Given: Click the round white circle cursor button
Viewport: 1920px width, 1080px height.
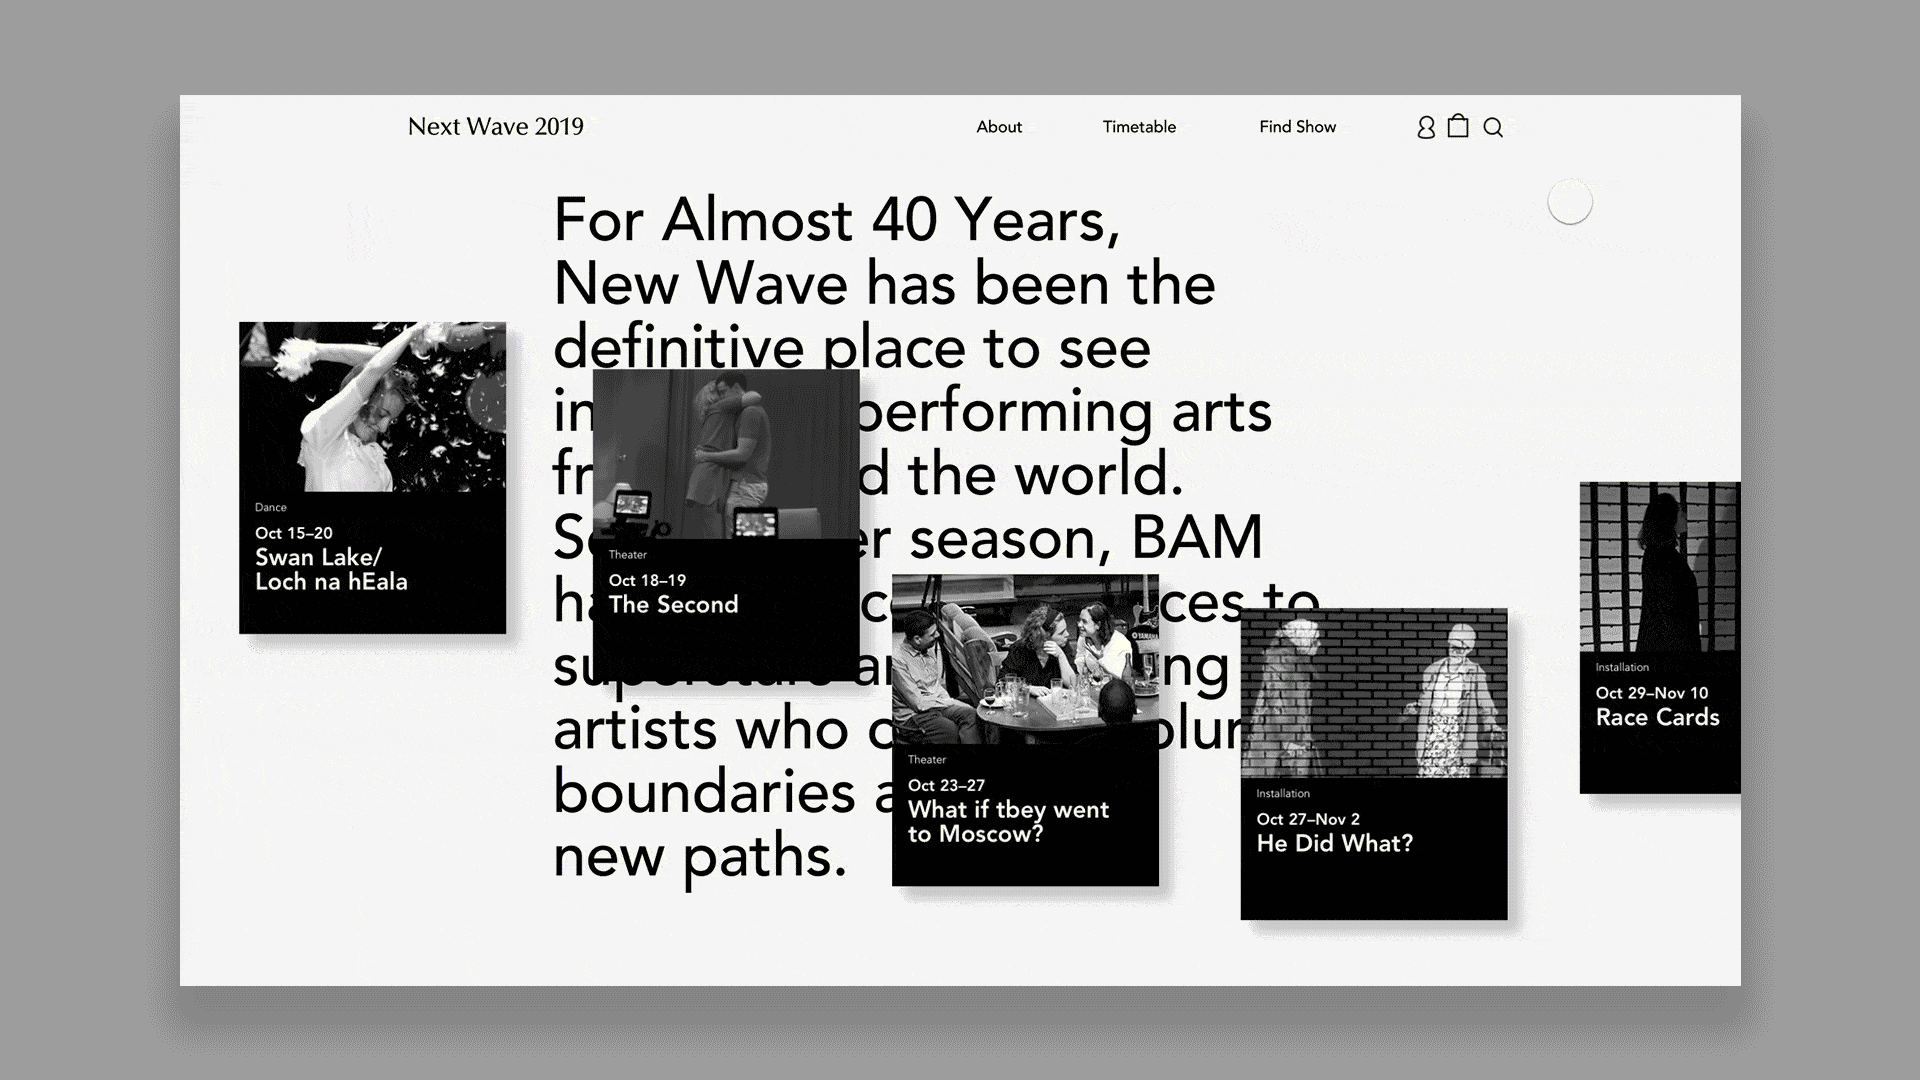Looking at the screenshot, I should click(1569, 202).
